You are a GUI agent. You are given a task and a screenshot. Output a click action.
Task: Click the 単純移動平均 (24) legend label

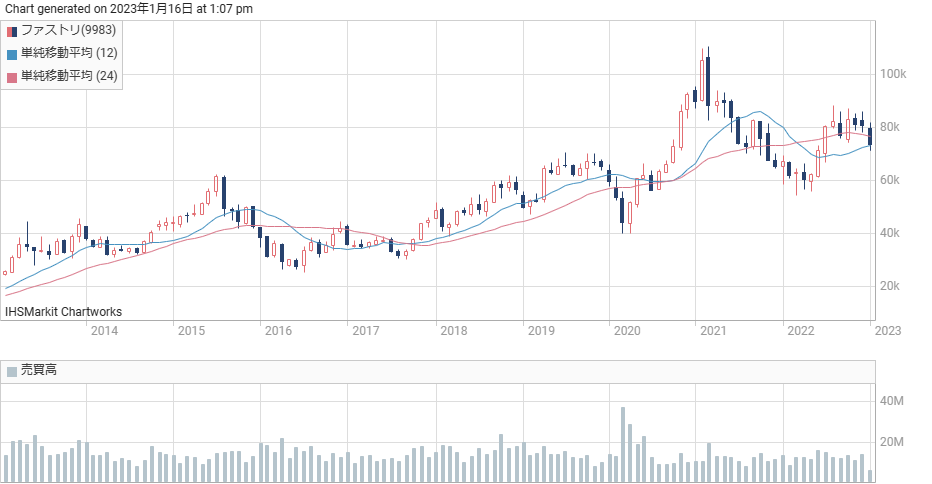69,76
